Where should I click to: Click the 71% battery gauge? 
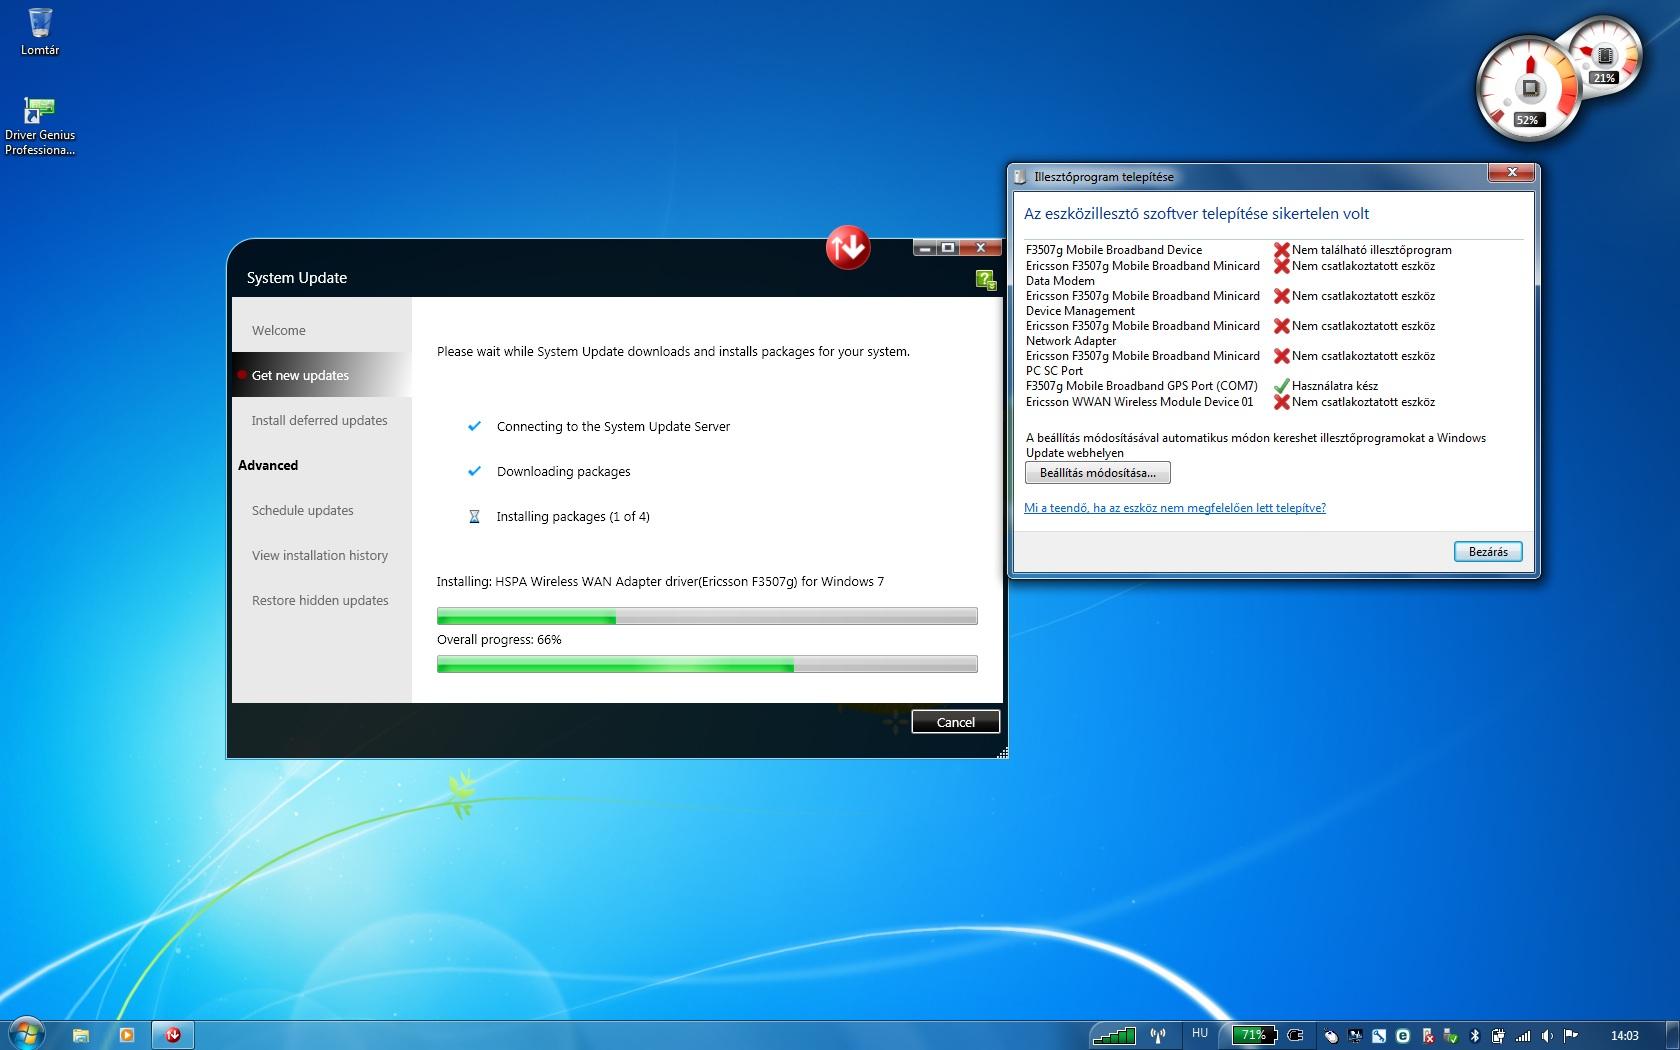pyautogui.click(x=1255, y=1035)
